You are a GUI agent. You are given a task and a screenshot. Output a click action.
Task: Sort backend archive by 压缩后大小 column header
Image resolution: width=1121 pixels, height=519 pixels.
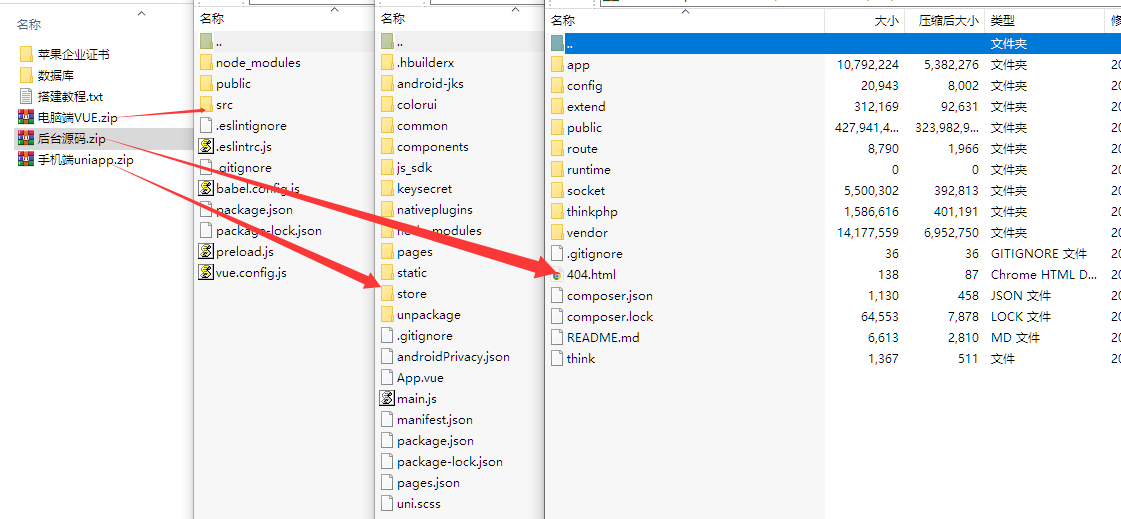949,21
